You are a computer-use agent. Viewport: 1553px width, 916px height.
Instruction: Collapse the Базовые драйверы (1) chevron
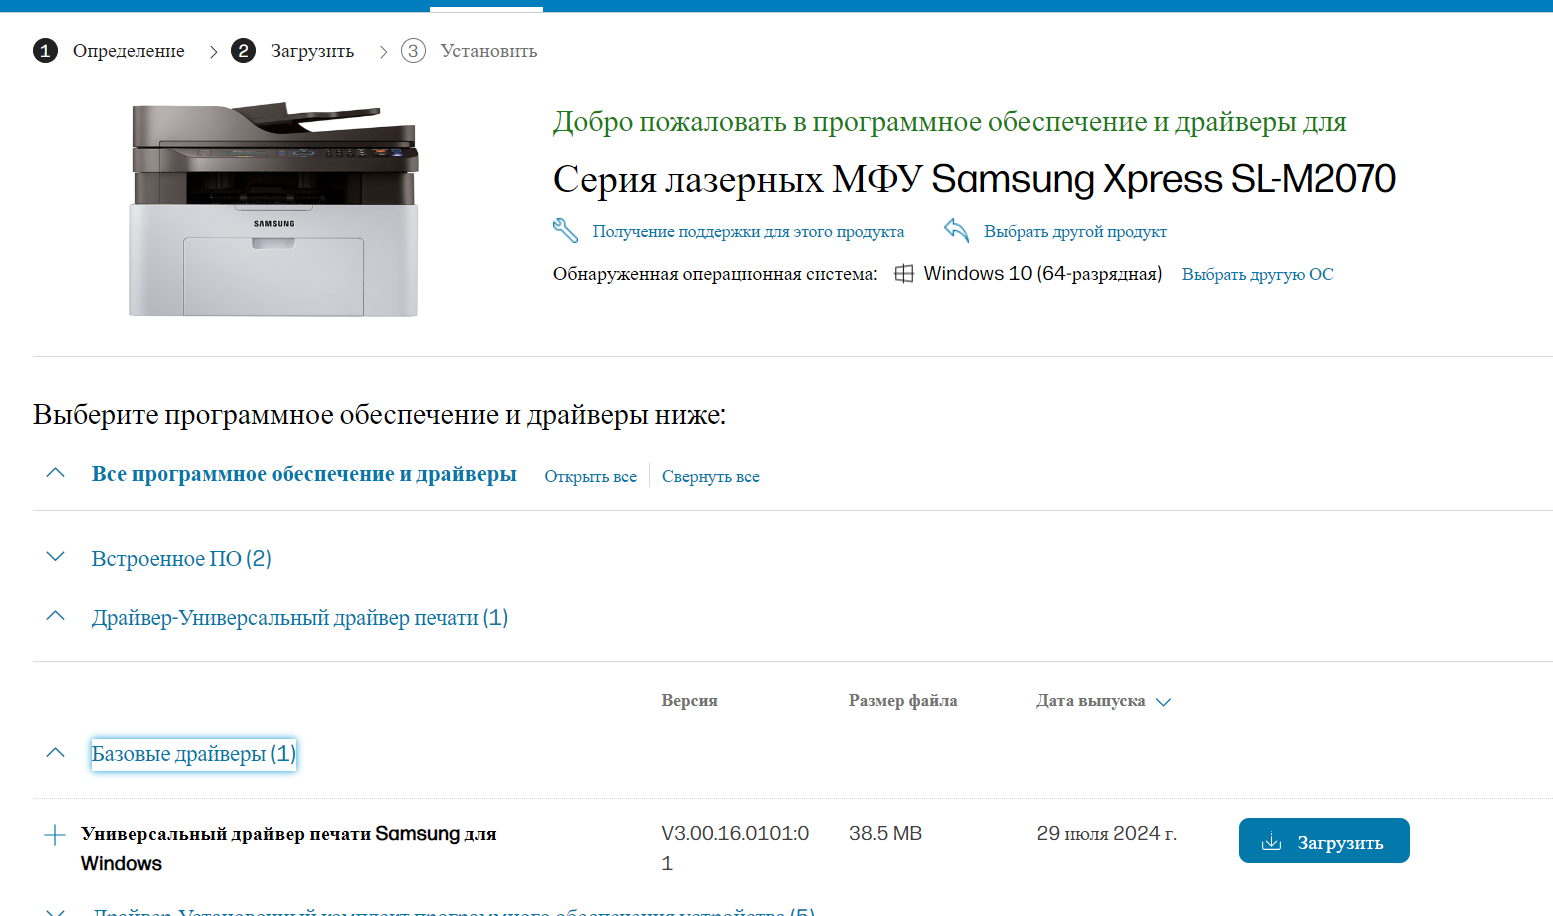coord(56,753)
